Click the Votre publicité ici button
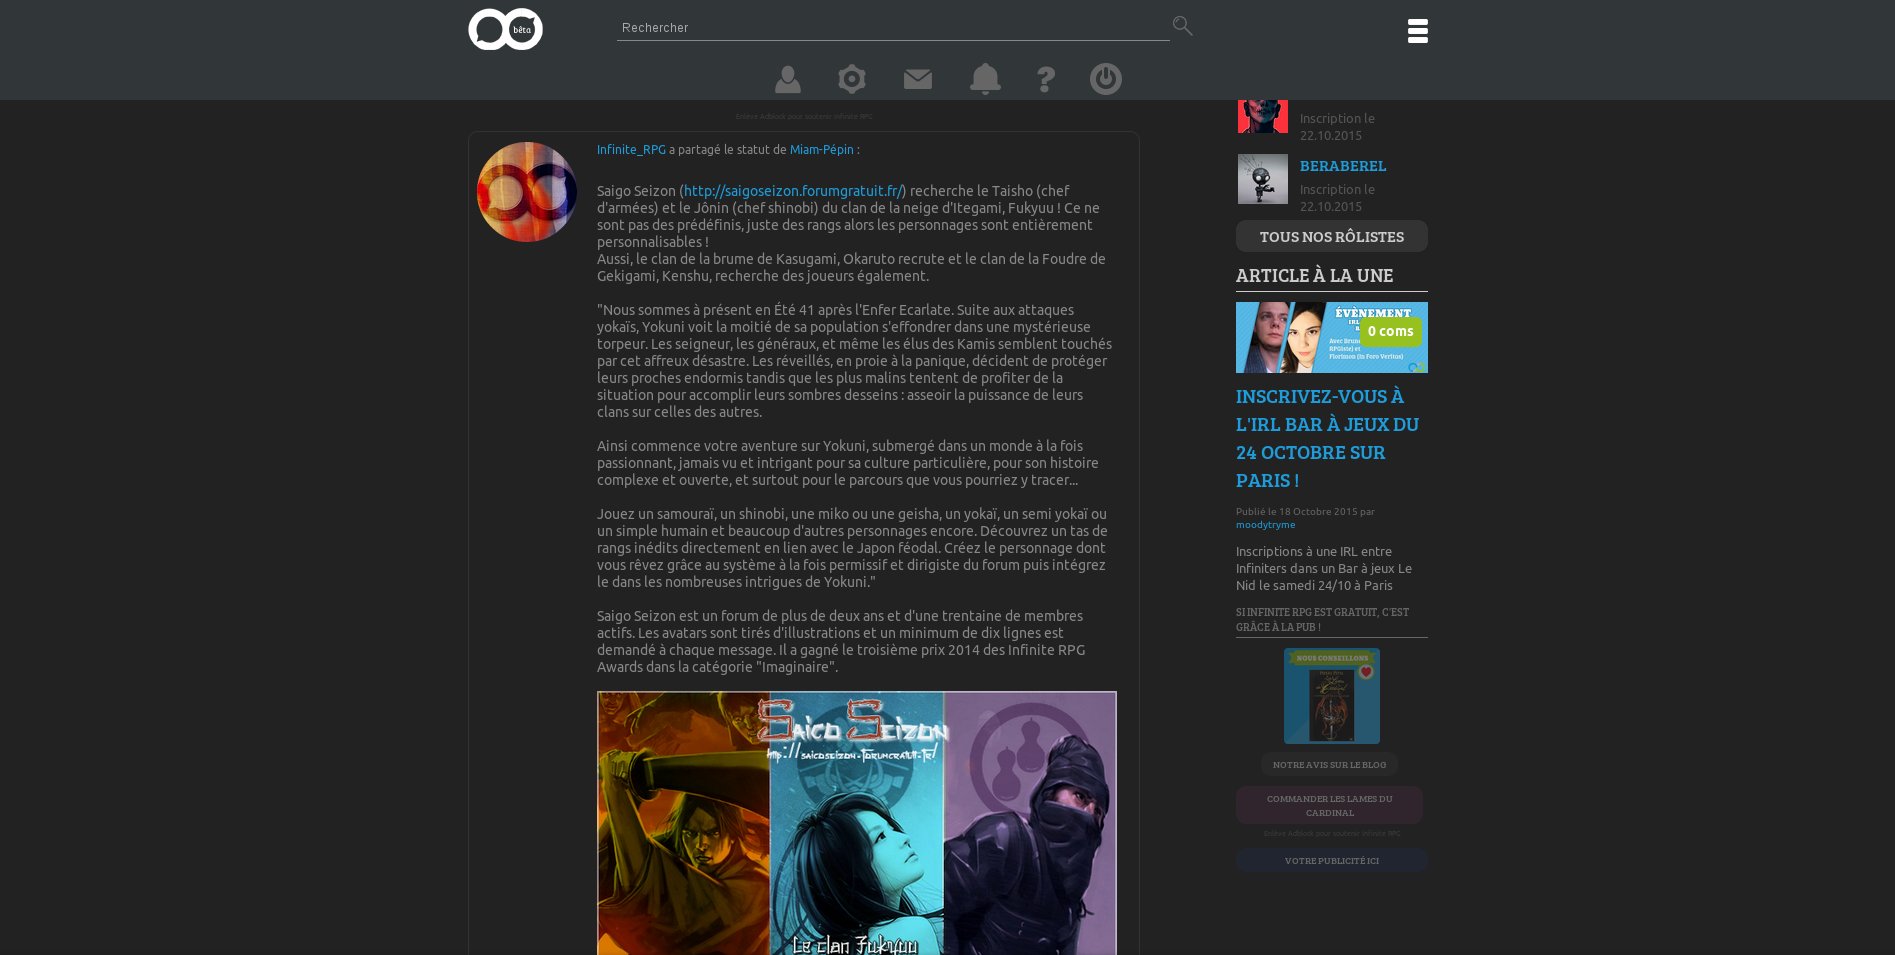1895x955 pixels. (1332, 861)
